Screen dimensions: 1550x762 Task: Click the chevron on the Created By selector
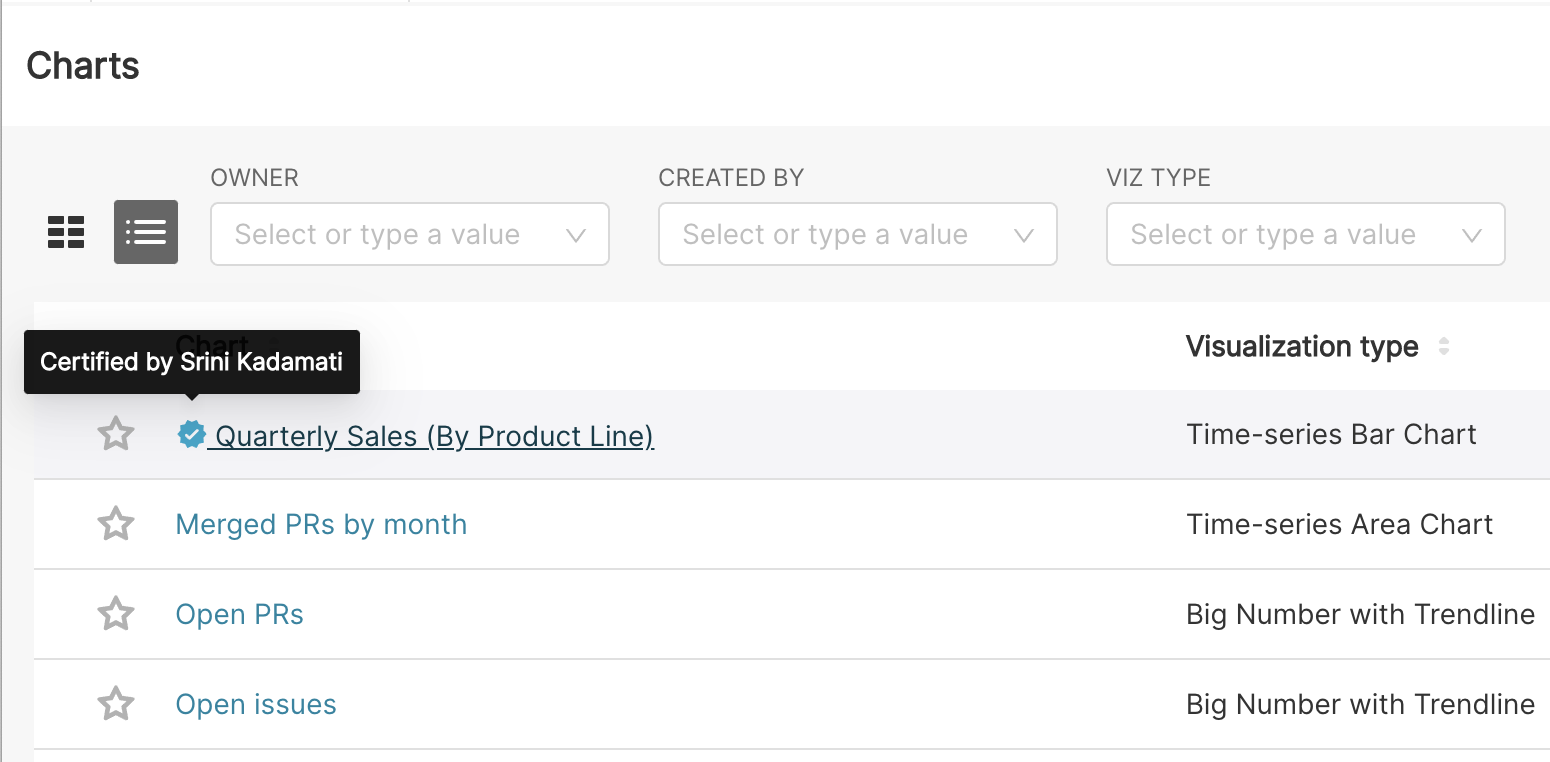point(1024,234)
